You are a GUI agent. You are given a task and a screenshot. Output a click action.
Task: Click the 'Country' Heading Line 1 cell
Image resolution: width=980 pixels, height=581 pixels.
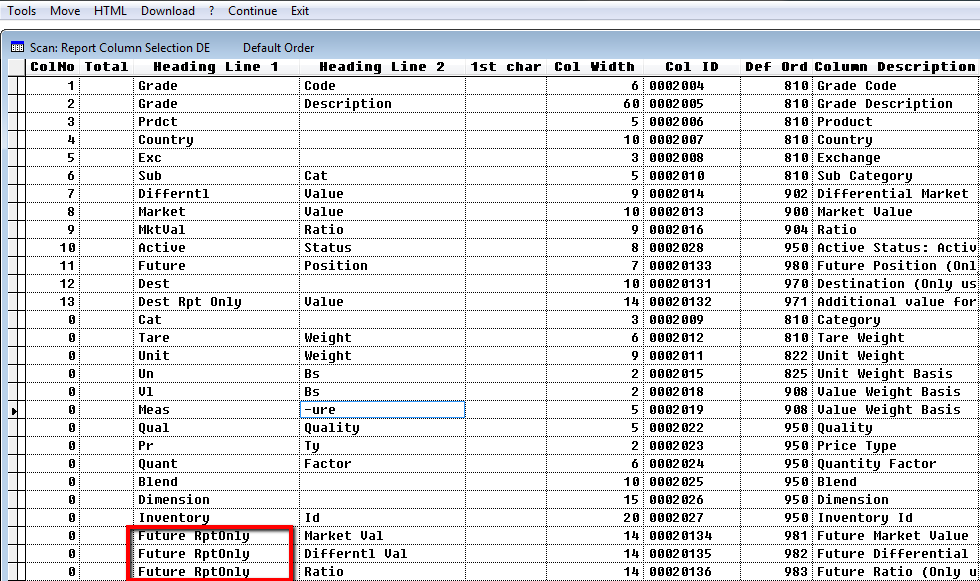point(216,140)
